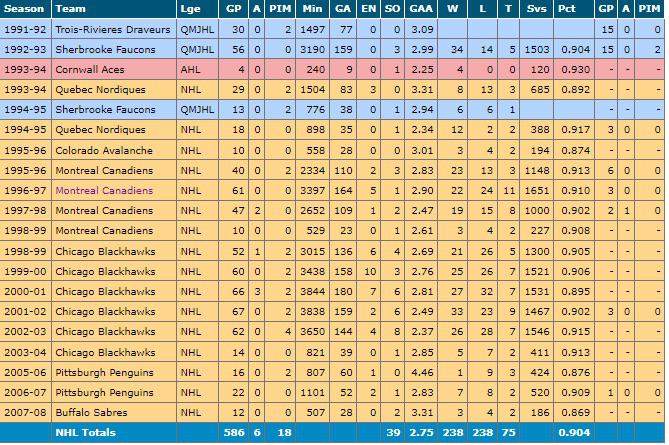The image size is (669, 445).
Task: Click the Pct column header
Action: (567, 10)
